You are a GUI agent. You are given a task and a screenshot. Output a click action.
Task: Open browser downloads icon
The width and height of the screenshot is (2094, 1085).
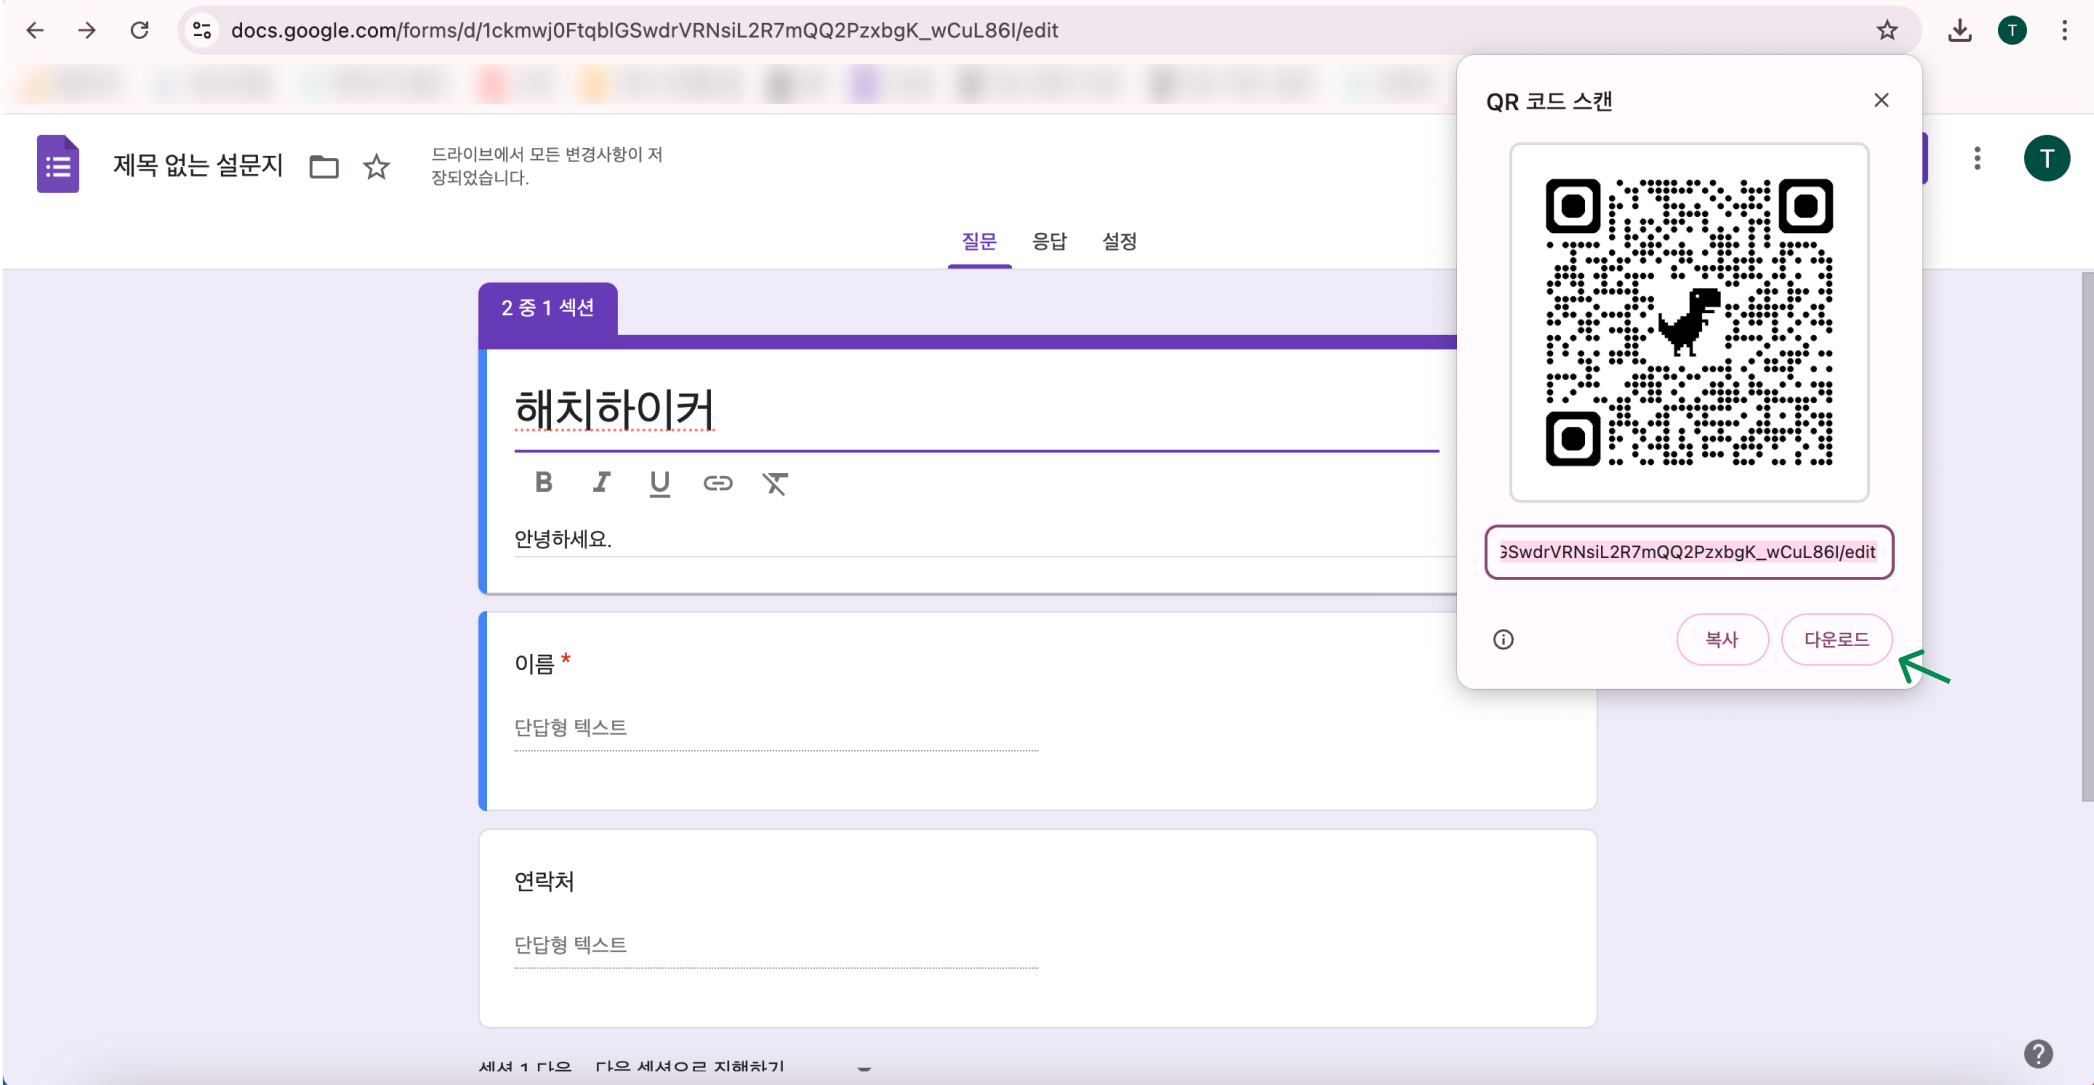pos(1960,30)
